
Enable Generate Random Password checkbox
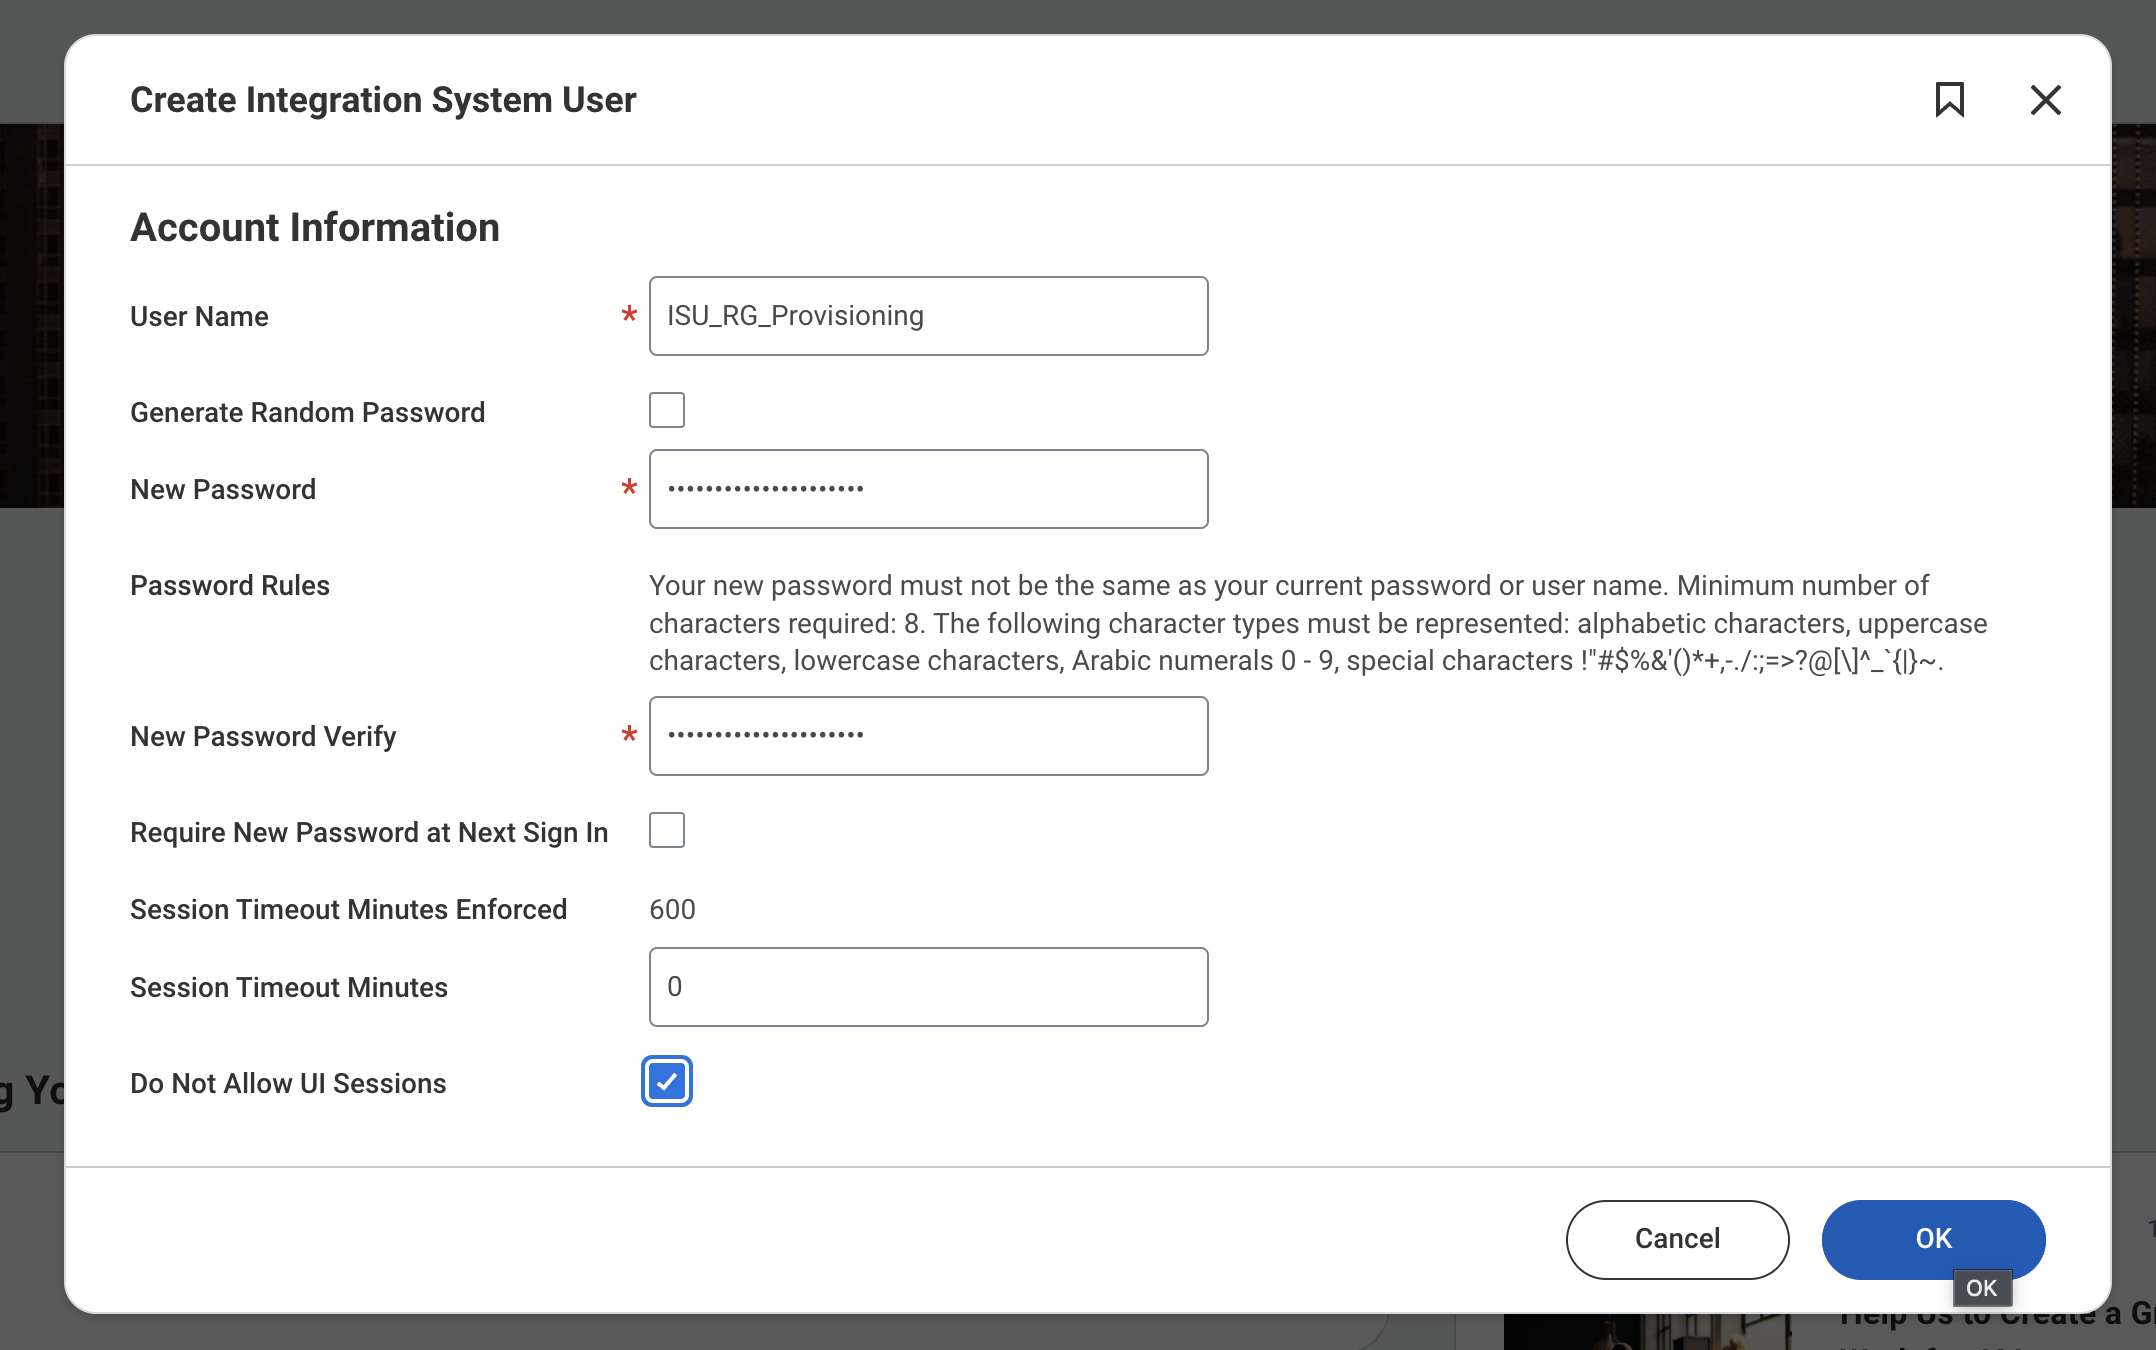pos(667,410)
